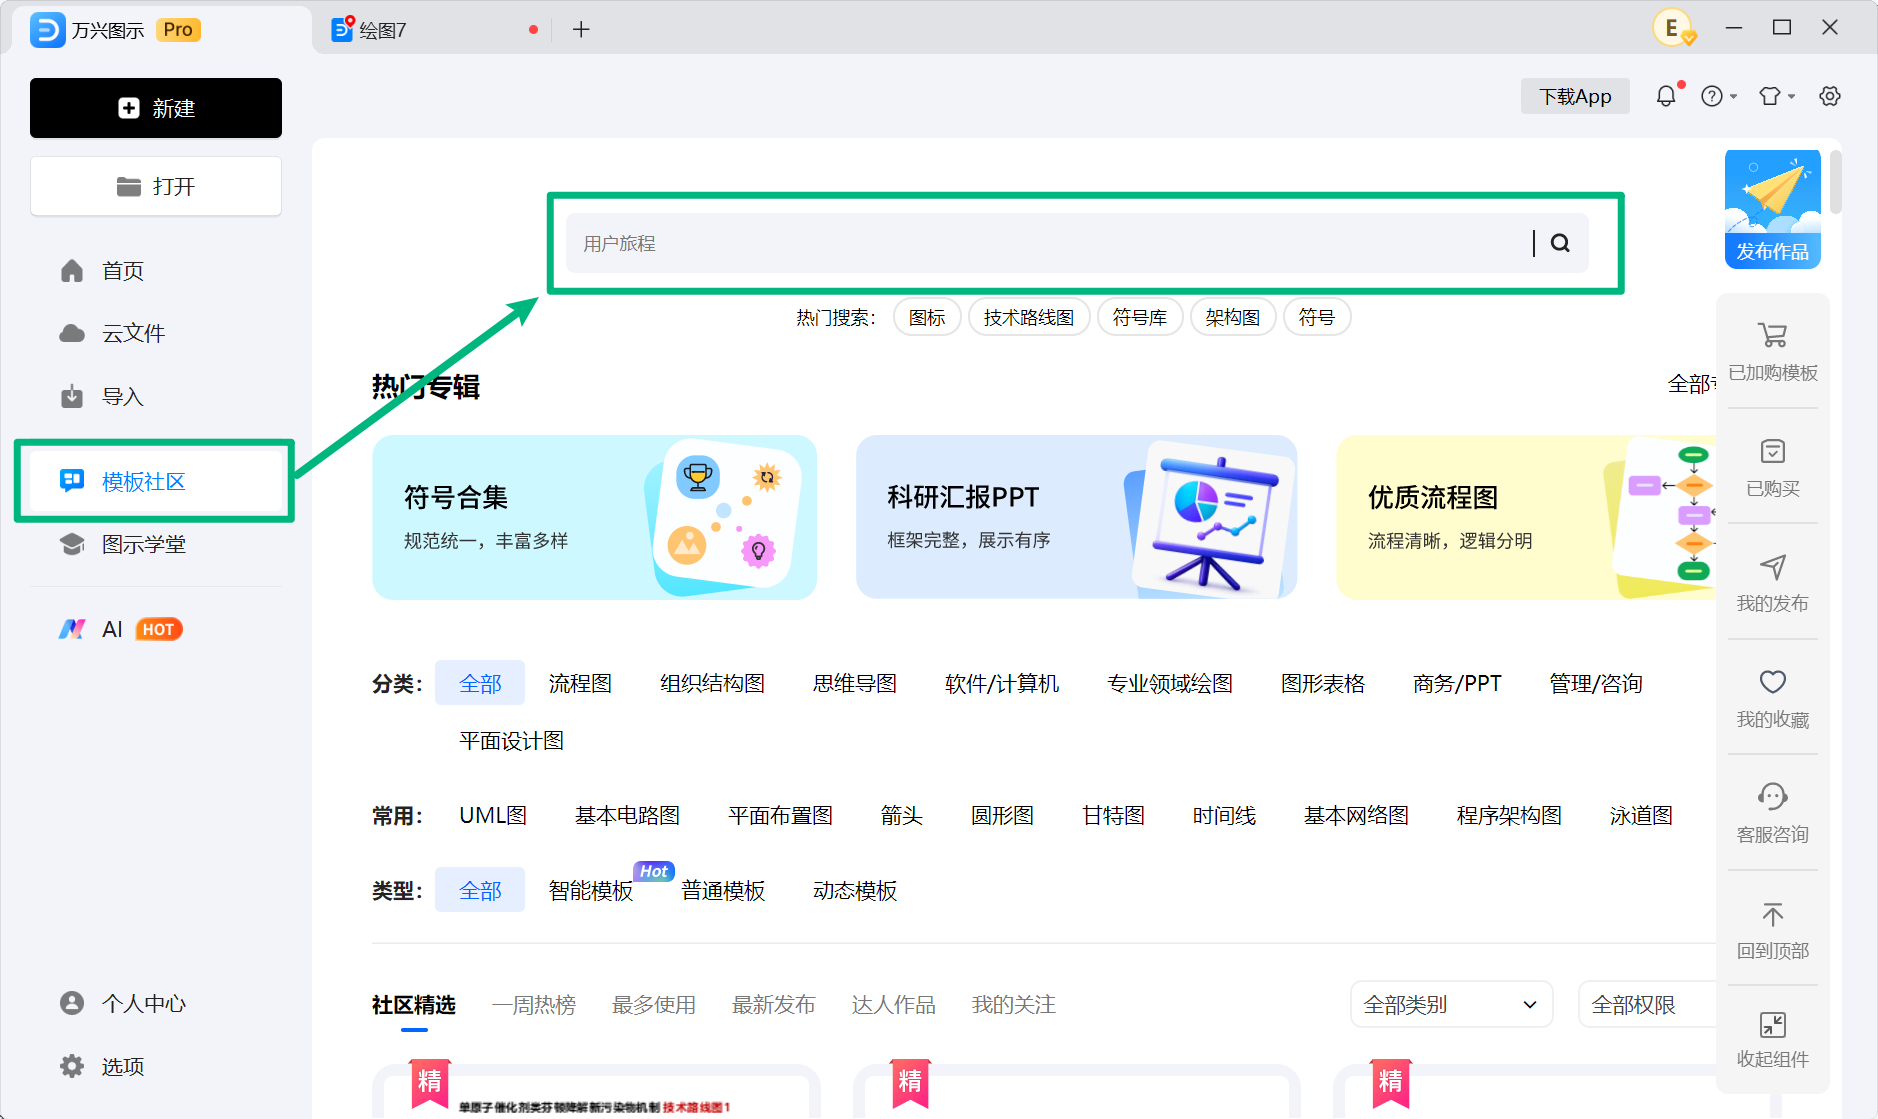Filter category by 思维导图
Screen dimensions: 1878x1119
855,683
